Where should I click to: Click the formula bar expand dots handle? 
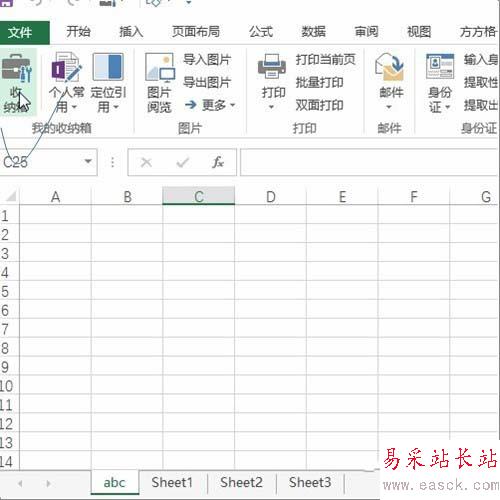coord(113,162)
